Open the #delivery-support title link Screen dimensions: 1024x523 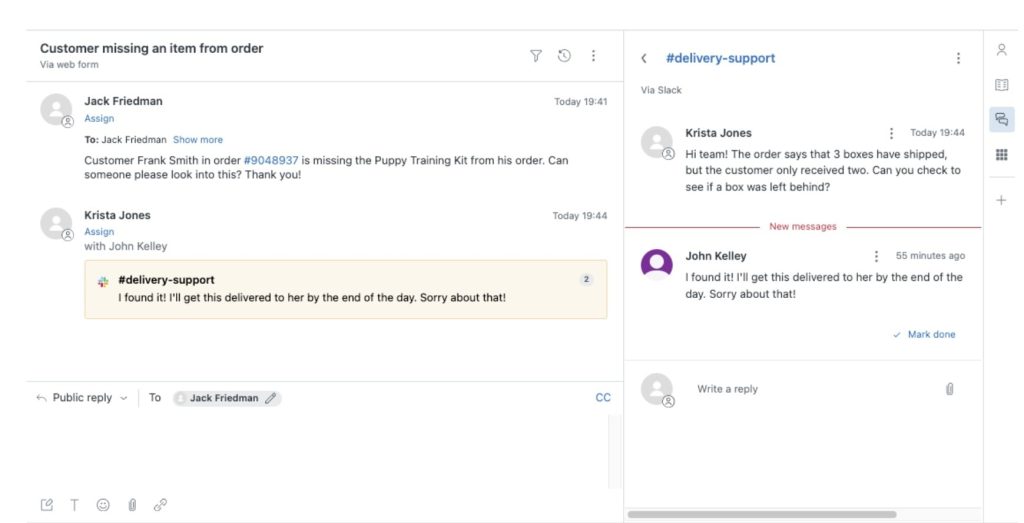[720, 58]
